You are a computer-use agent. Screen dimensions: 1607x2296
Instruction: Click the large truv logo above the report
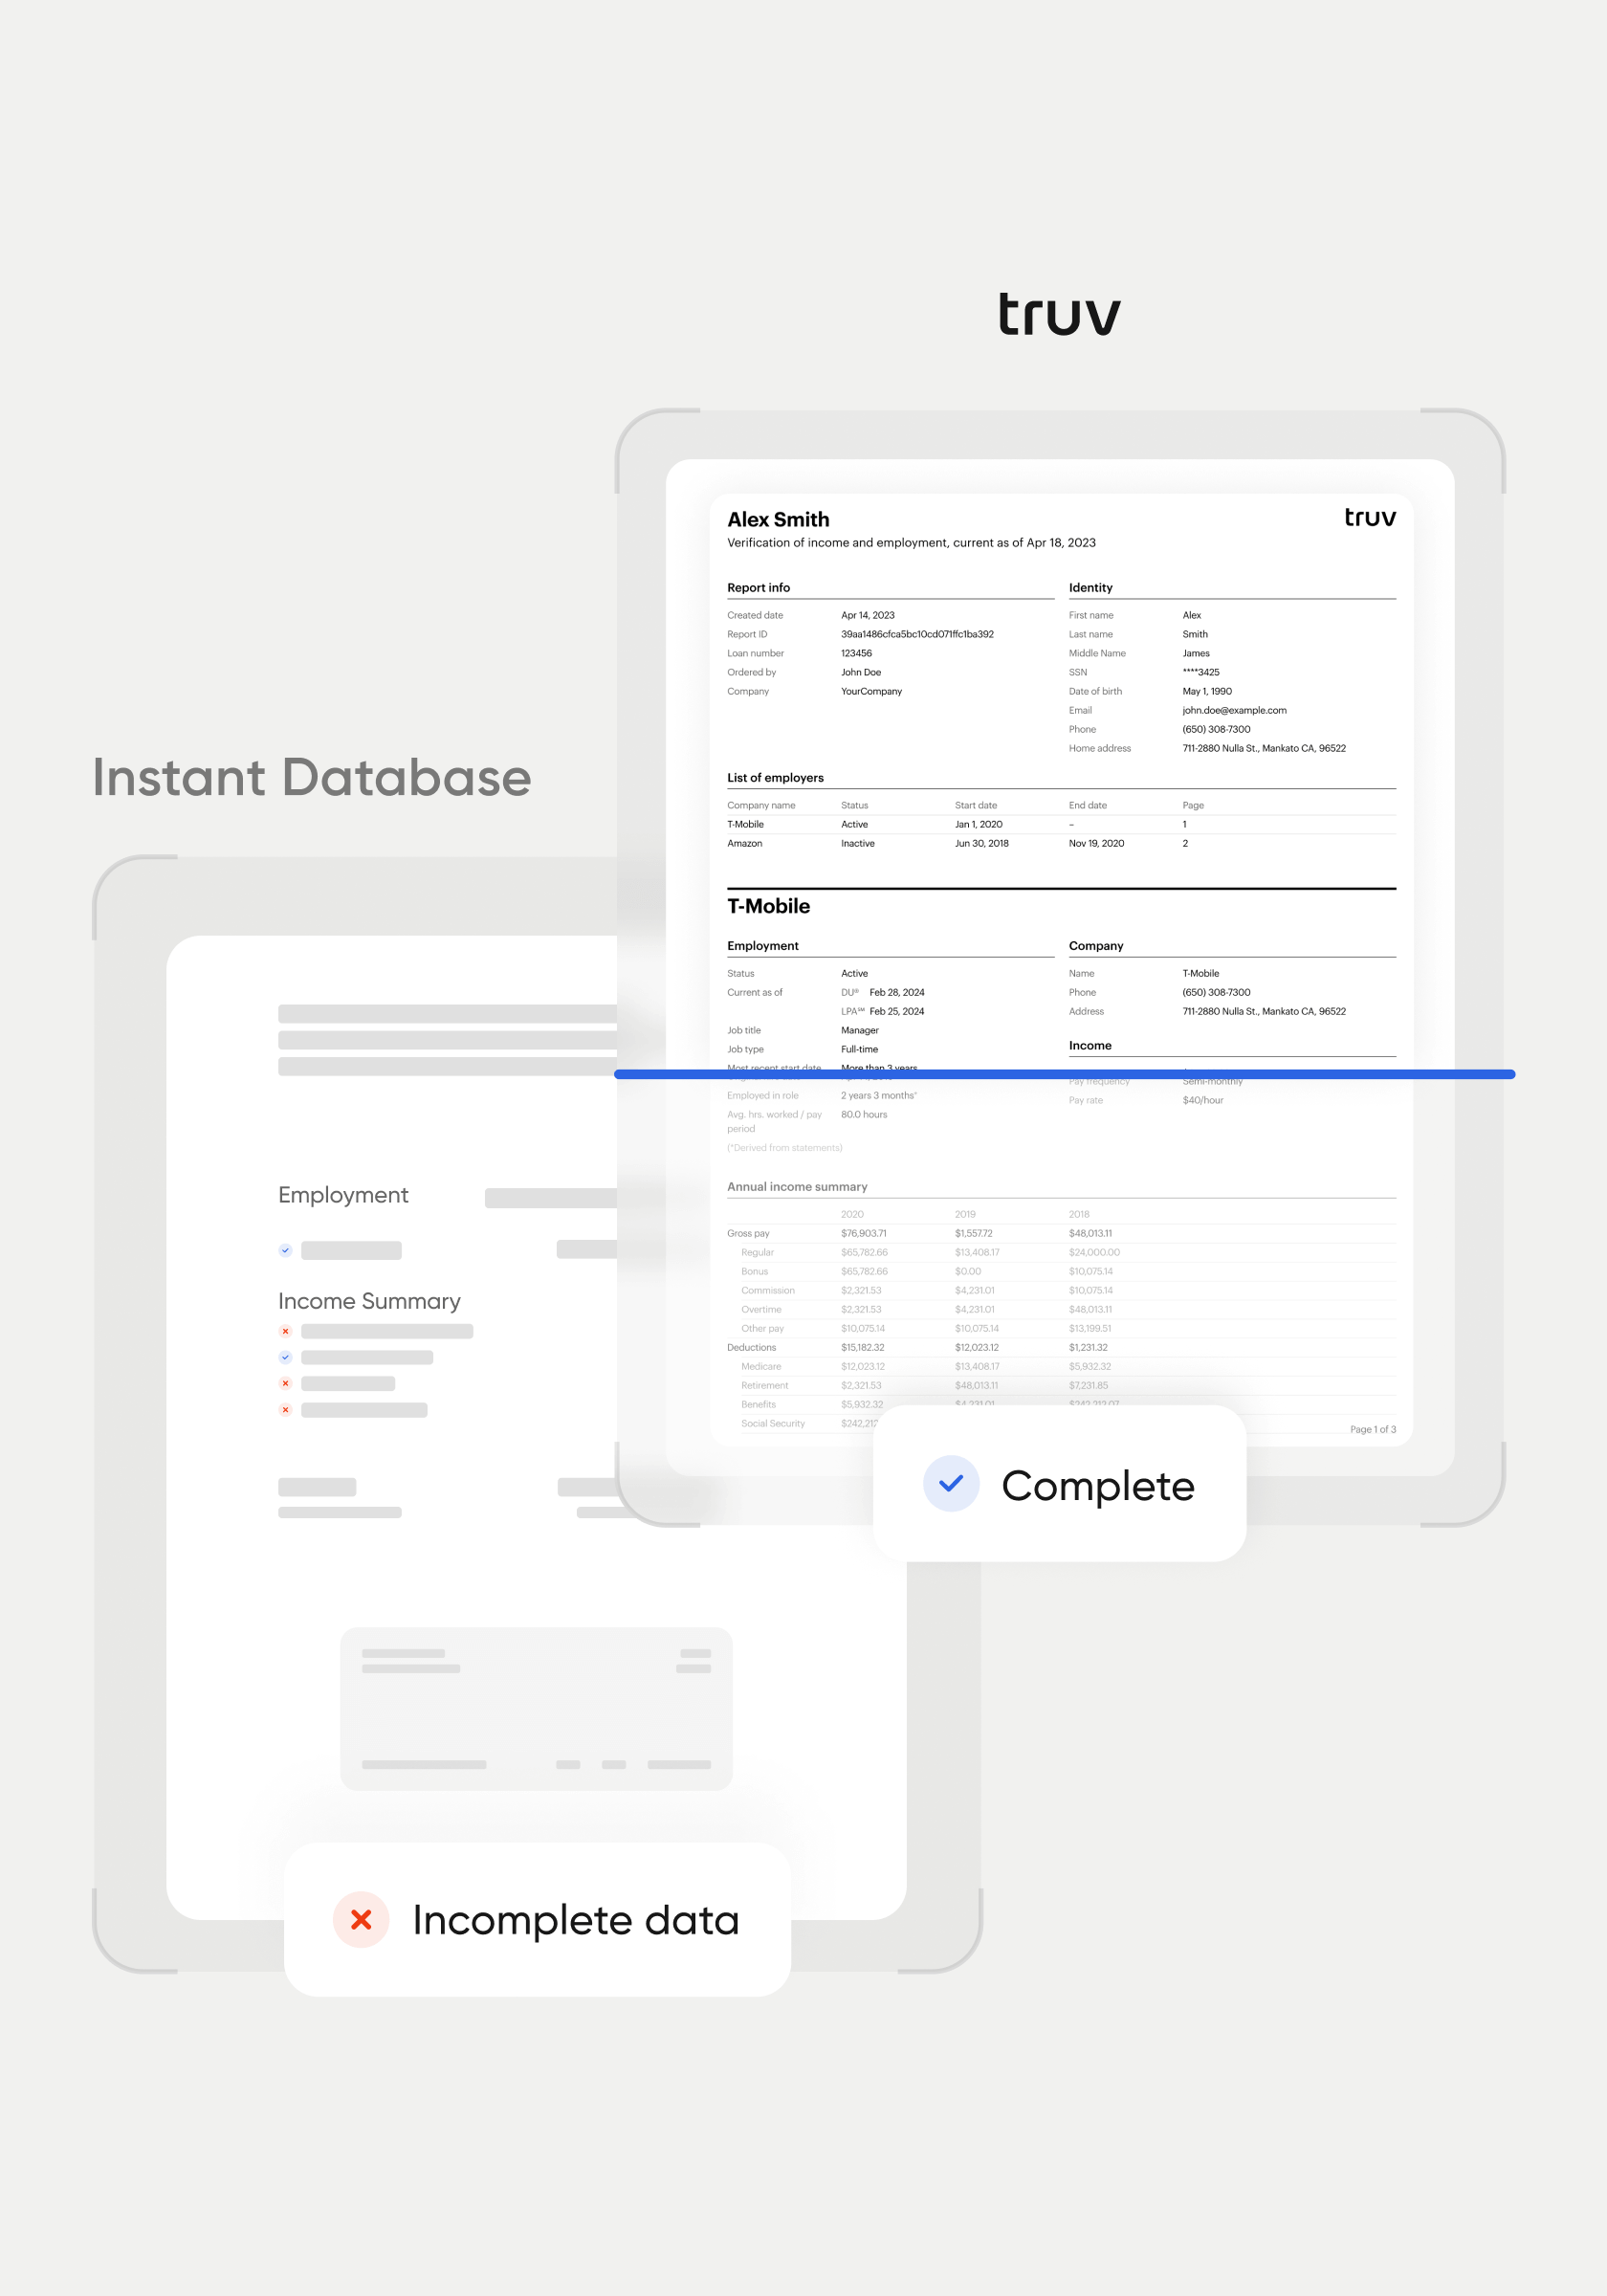1059,315
